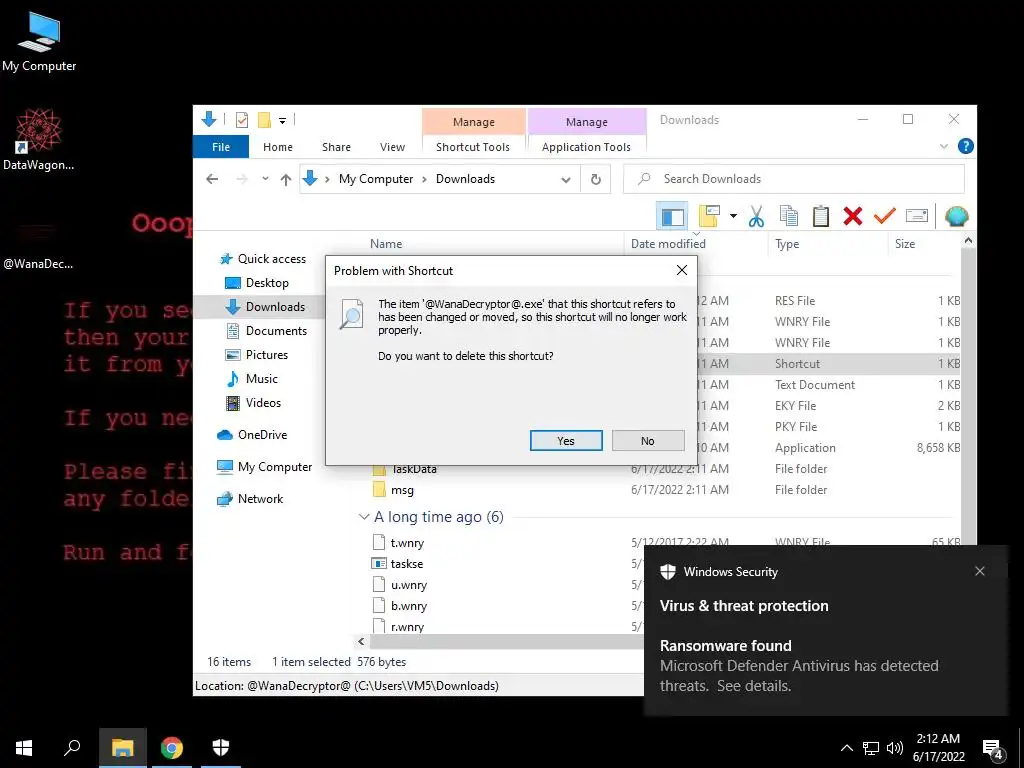This screenshot has width=1024, height=768.
Task: Switch to the Share ribbon tab
Action: pos(336,147)
